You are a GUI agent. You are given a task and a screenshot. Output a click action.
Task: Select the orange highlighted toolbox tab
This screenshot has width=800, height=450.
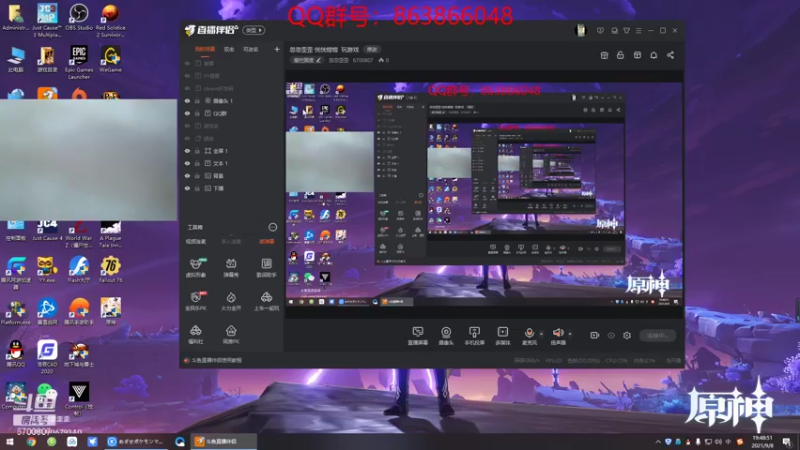point(266,241)
